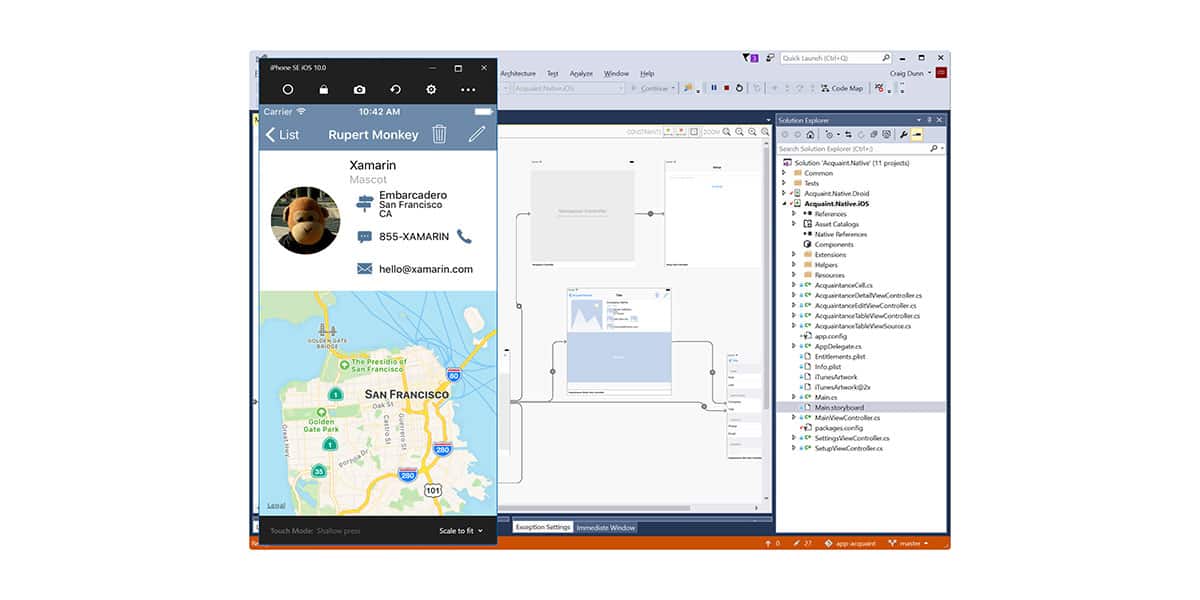Open simulator more options ellipsis
The image size is (1200, 600).
pyautogui.click(x=468, y=89)
